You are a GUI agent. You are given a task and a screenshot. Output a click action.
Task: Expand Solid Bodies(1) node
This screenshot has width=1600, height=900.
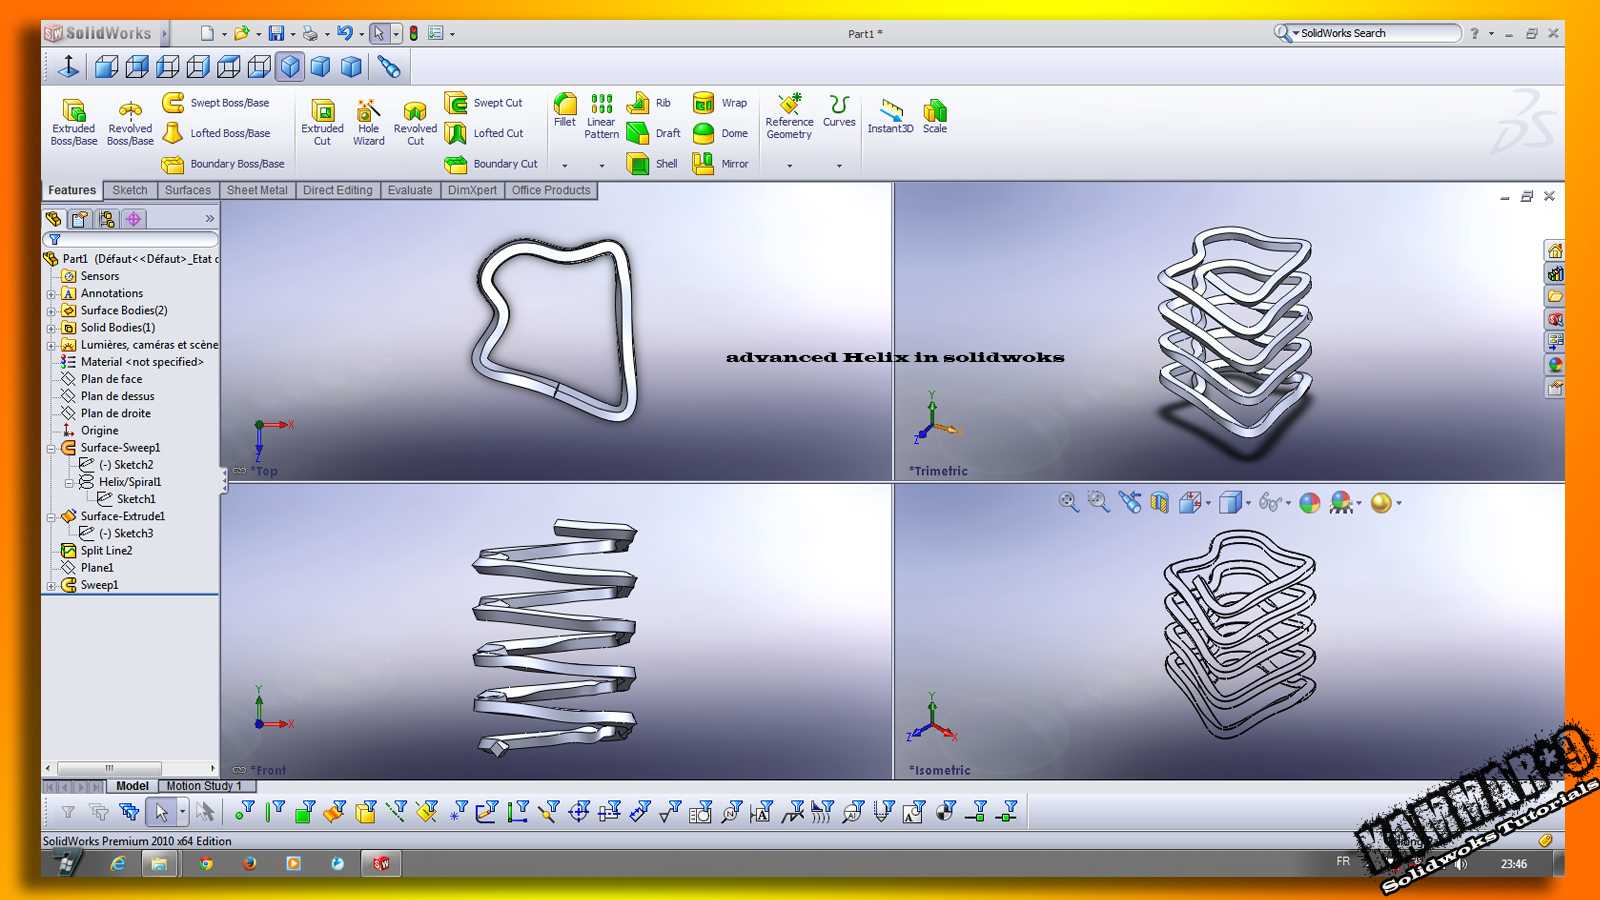[x=51, y=328]
